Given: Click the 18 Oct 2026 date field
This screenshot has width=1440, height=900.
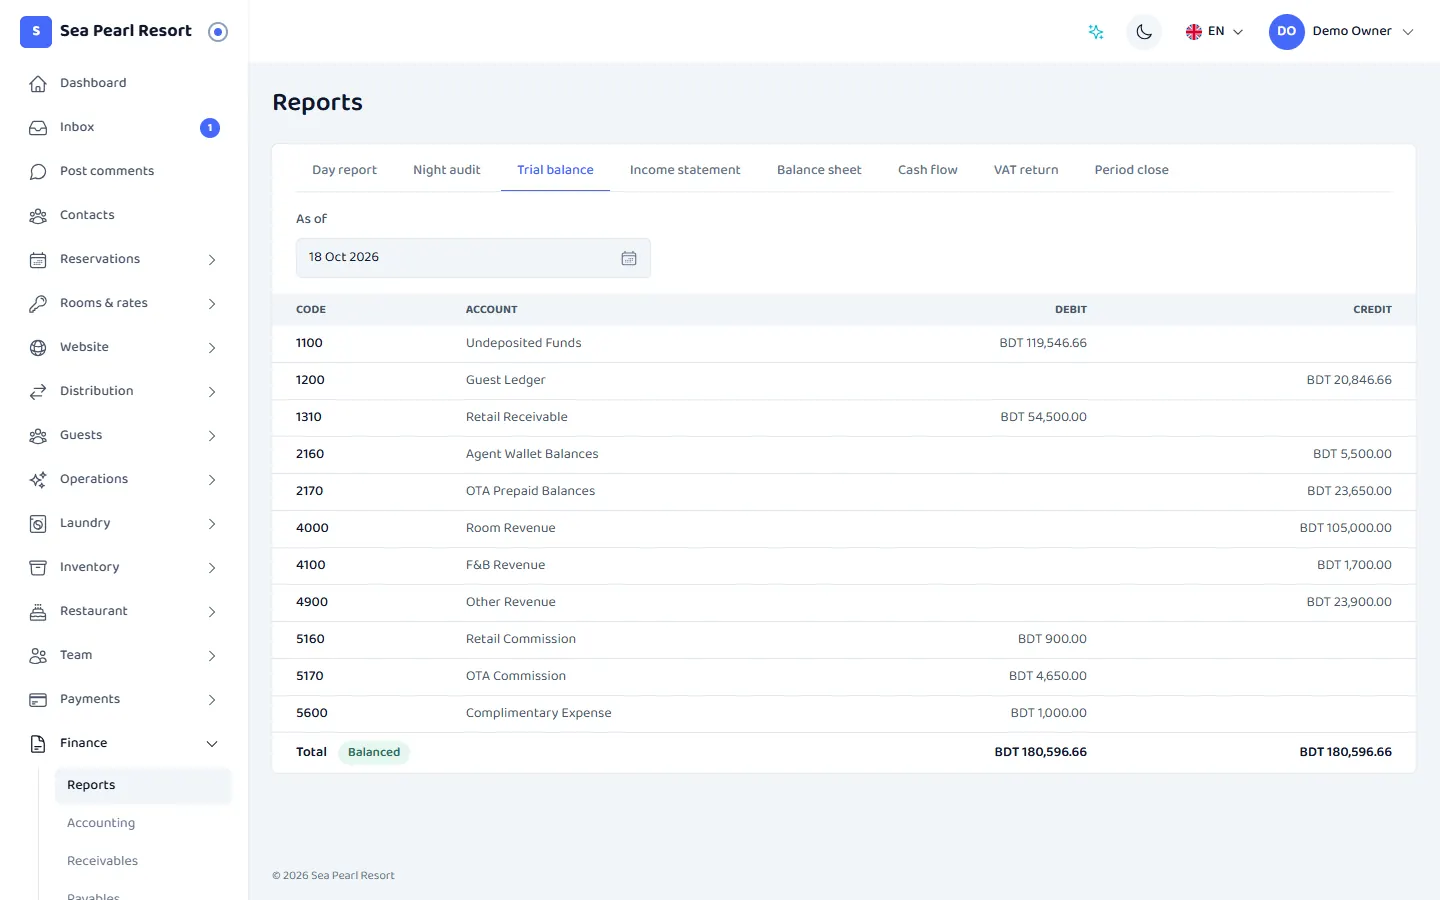Looking at the screenshot, I should pyautogui.click(x=473, y=258).
